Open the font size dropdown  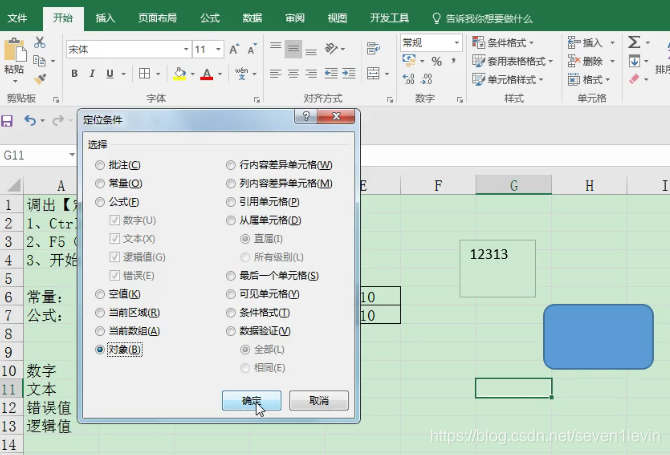(218, 50)
